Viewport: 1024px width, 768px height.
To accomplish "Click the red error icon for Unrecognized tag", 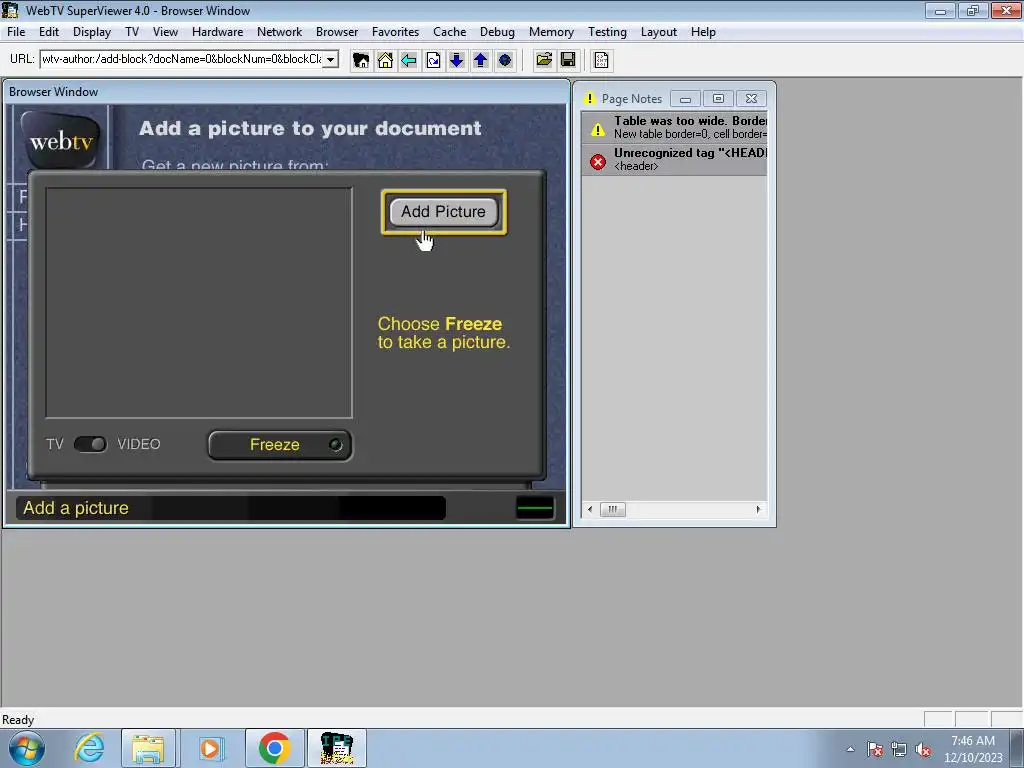I will (x=598, y=161).
